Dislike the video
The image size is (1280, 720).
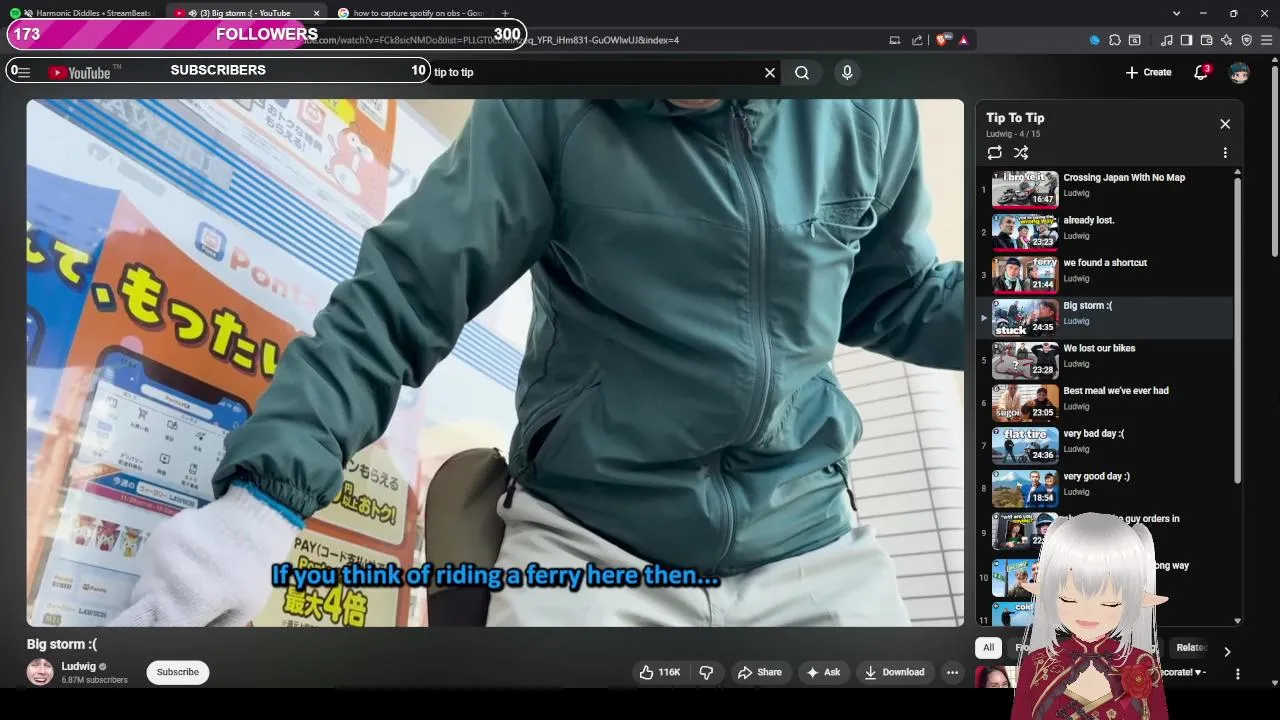706,672
